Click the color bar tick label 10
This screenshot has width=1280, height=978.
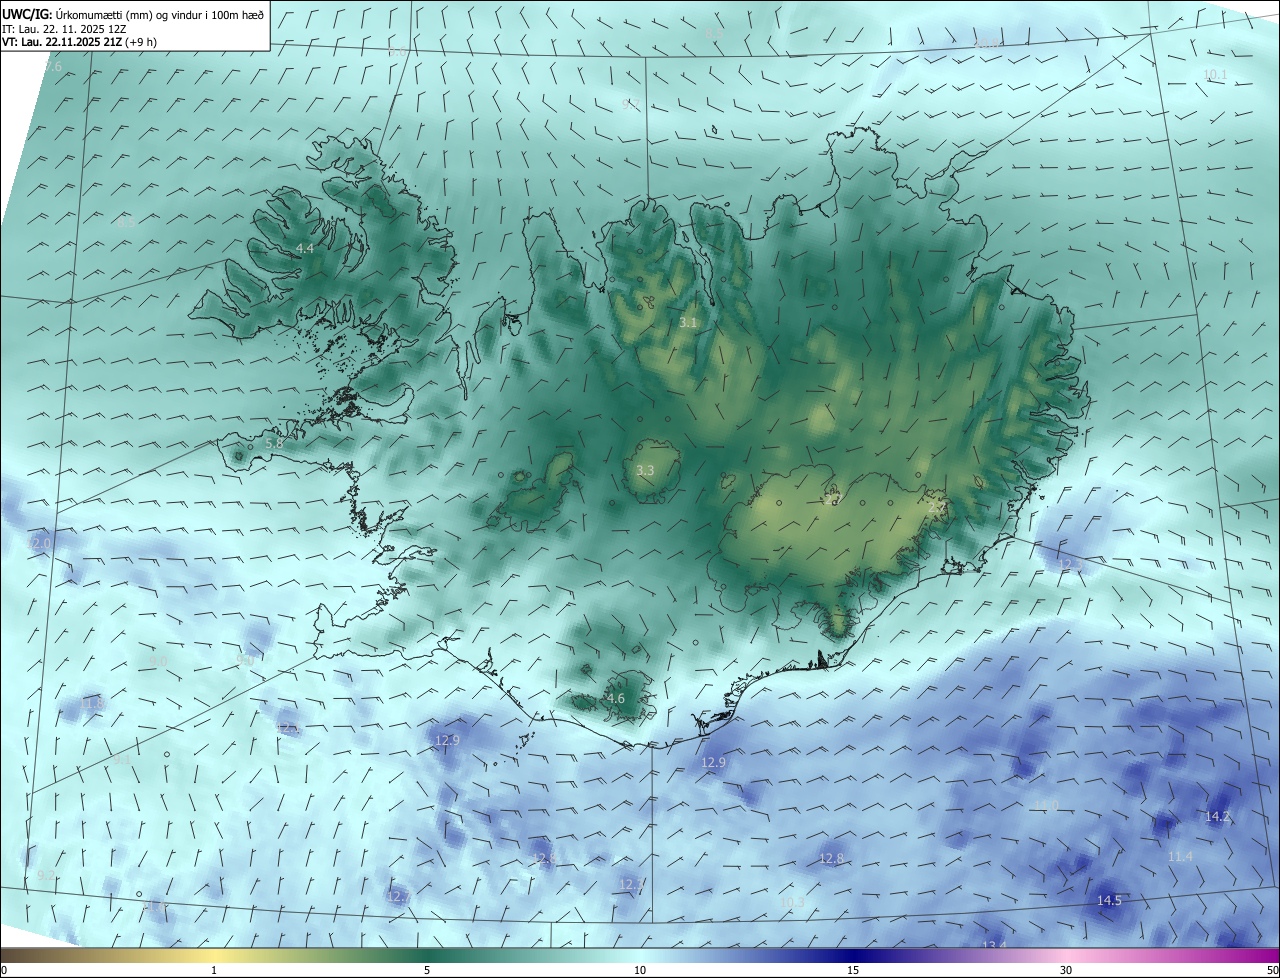point(640,970)
